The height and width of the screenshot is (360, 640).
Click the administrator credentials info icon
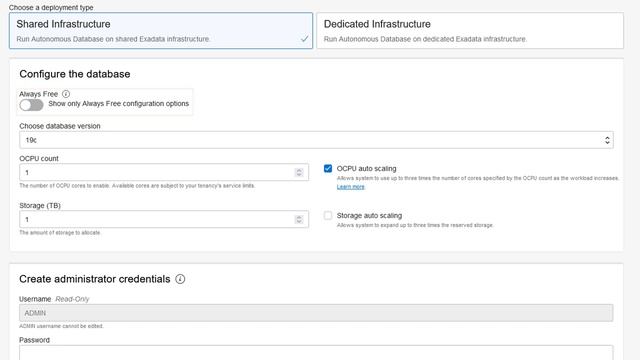pyautogui.click(x=180, y=279)
